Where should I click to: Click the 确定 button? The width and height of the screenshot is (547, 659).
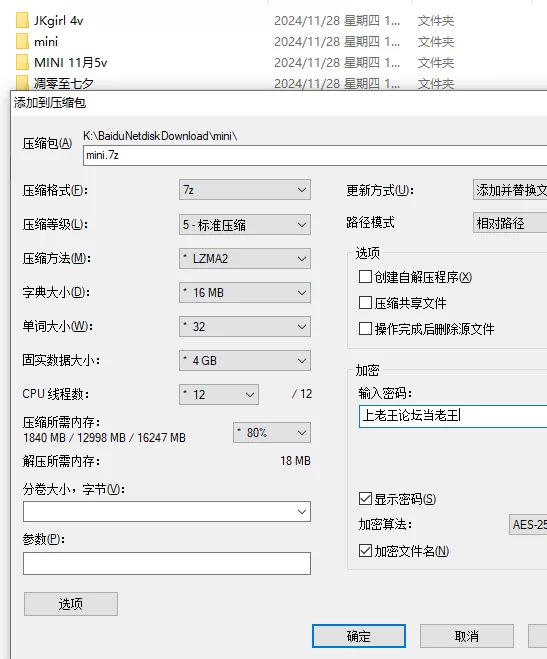(359, 636)
